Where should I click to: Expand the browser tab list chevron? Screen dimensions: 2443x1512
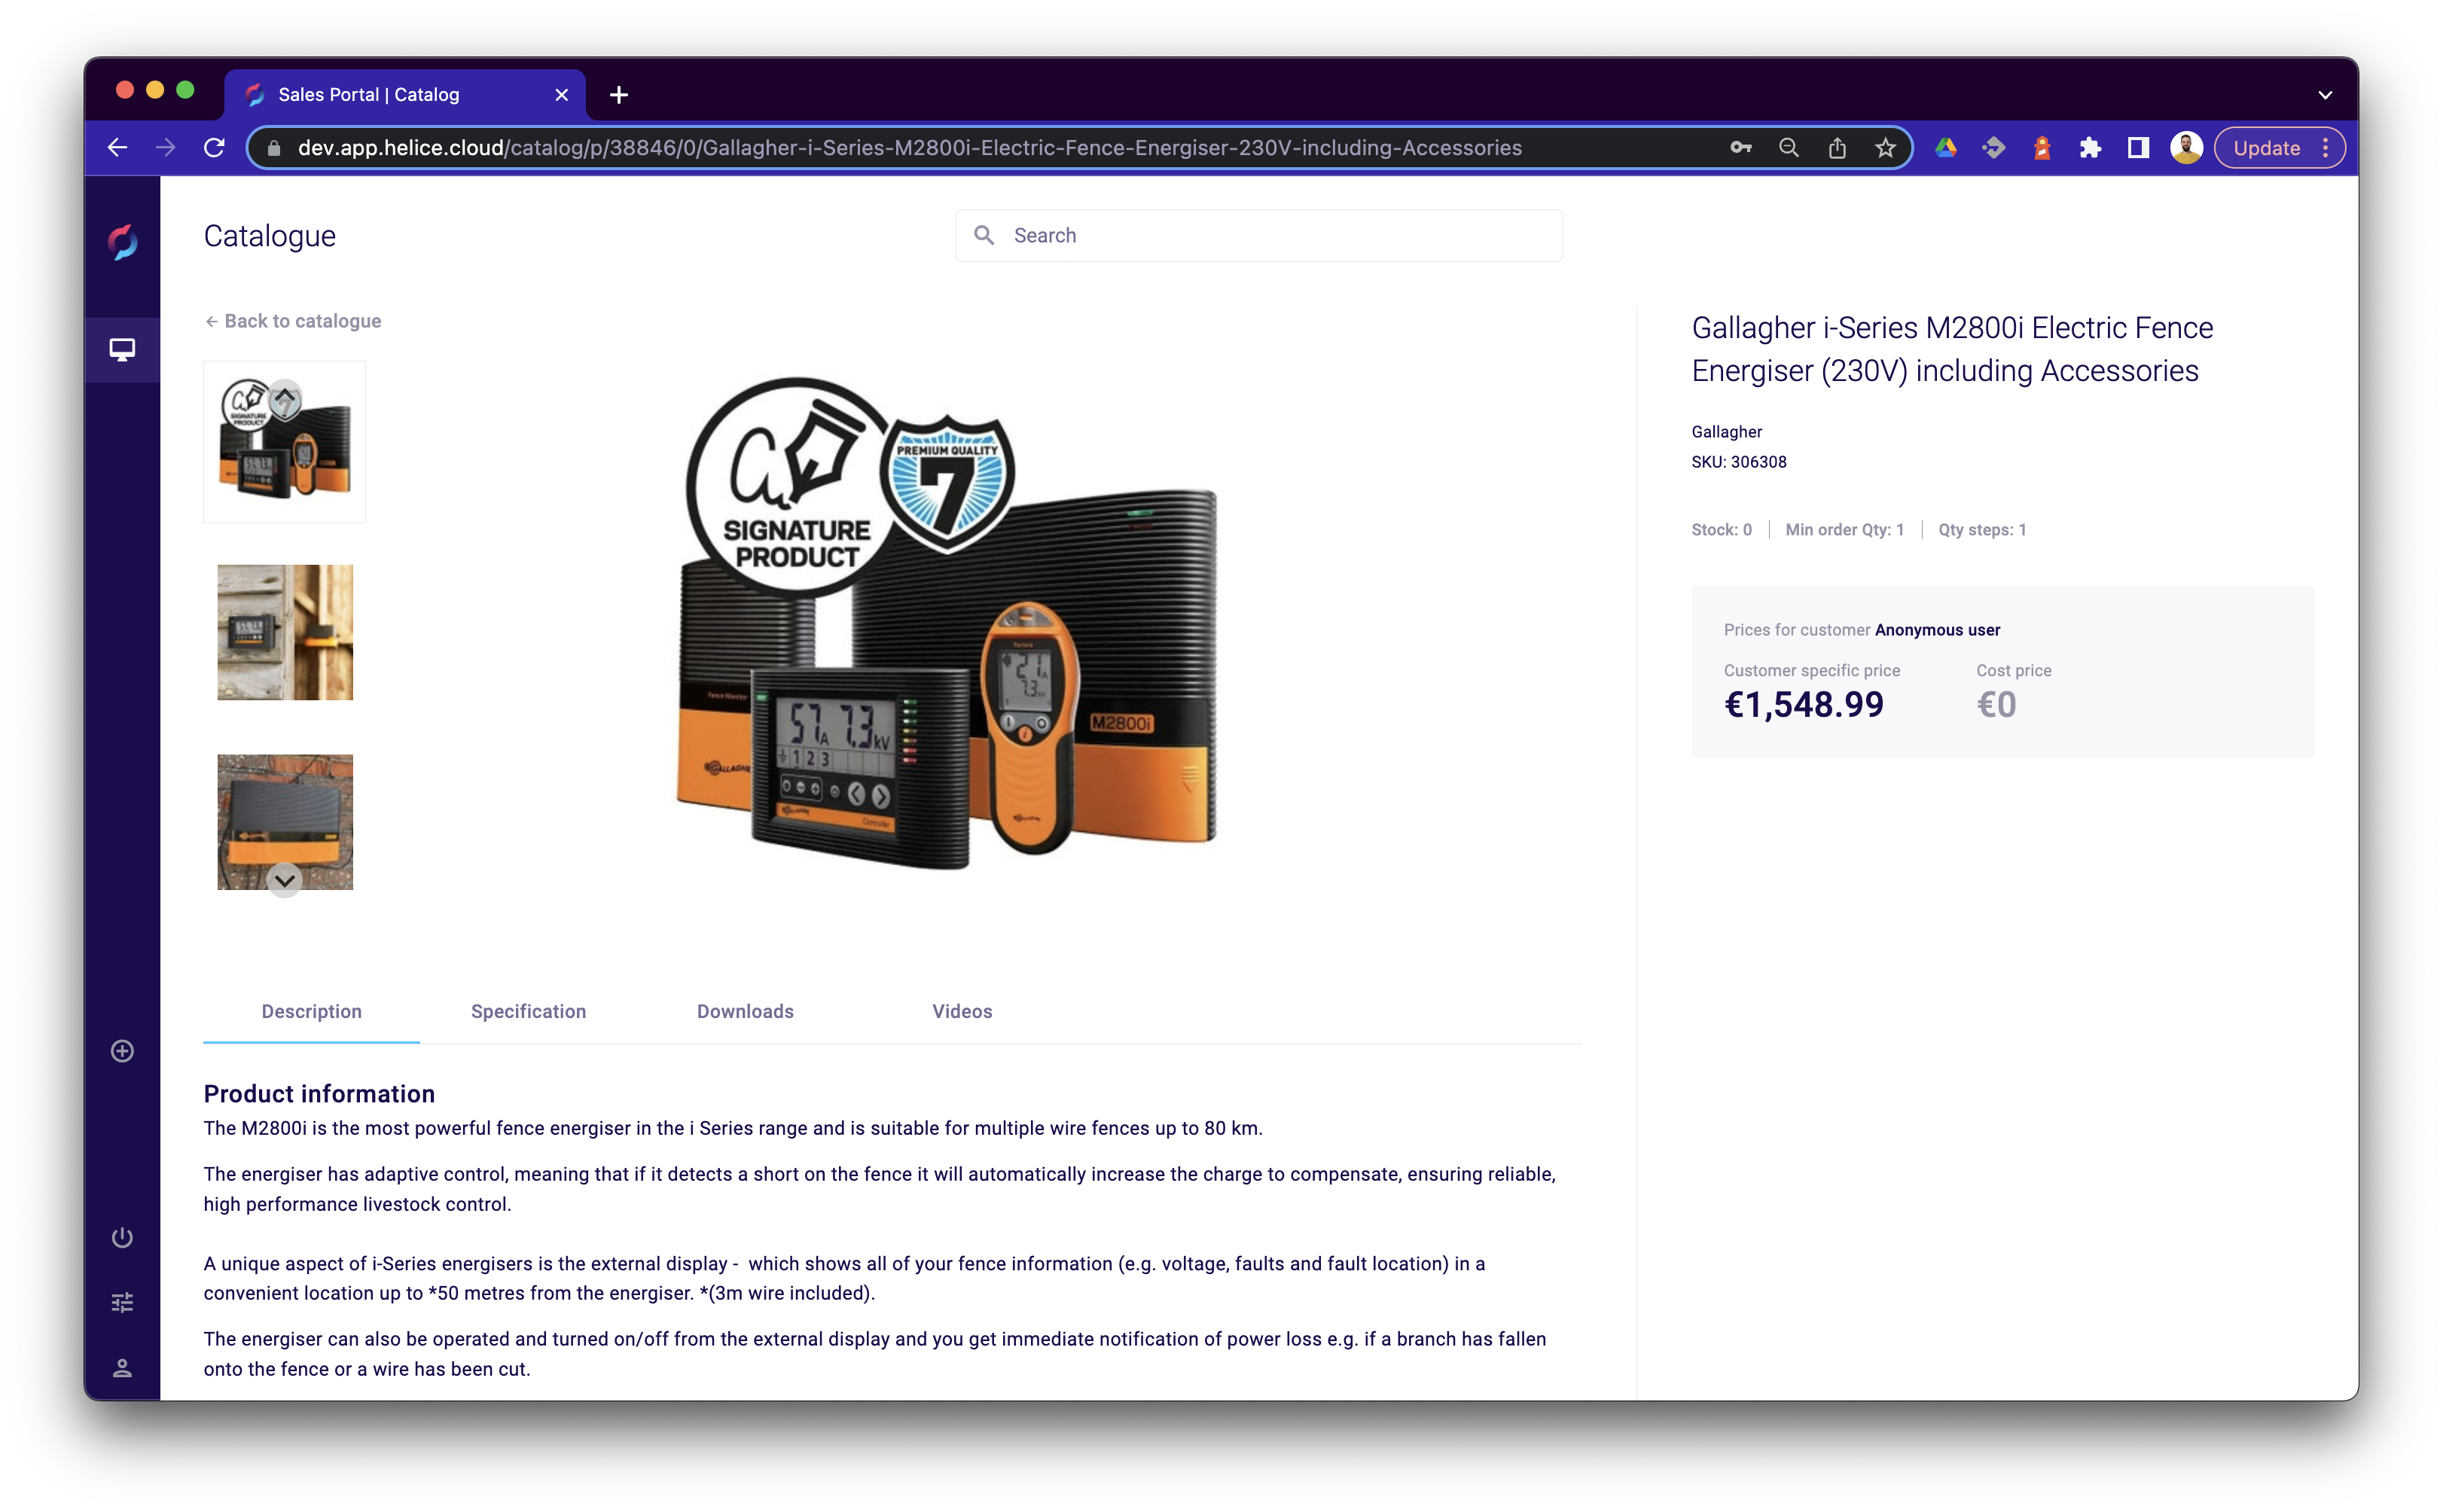tap(2325, 95)
